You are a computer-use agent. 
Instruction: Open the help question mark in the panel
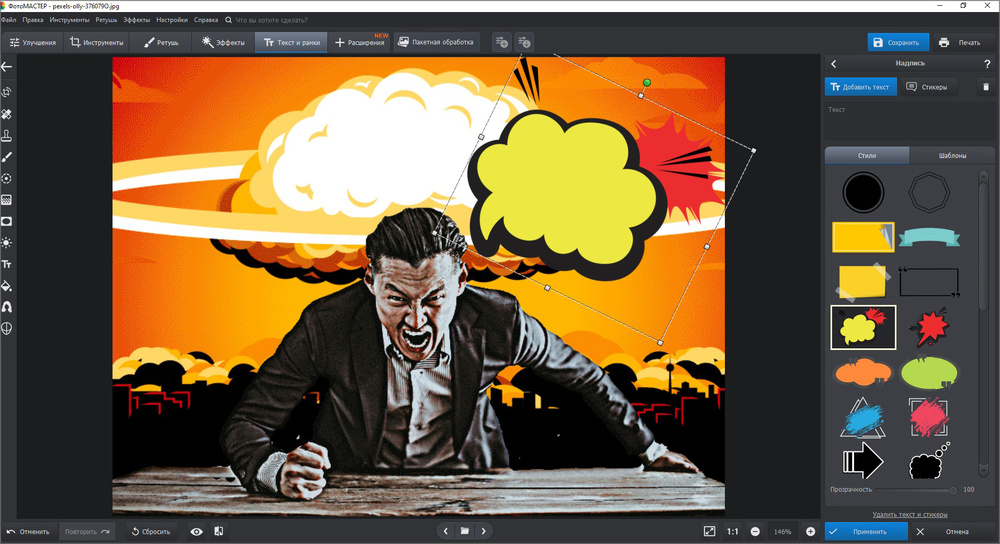987,64
